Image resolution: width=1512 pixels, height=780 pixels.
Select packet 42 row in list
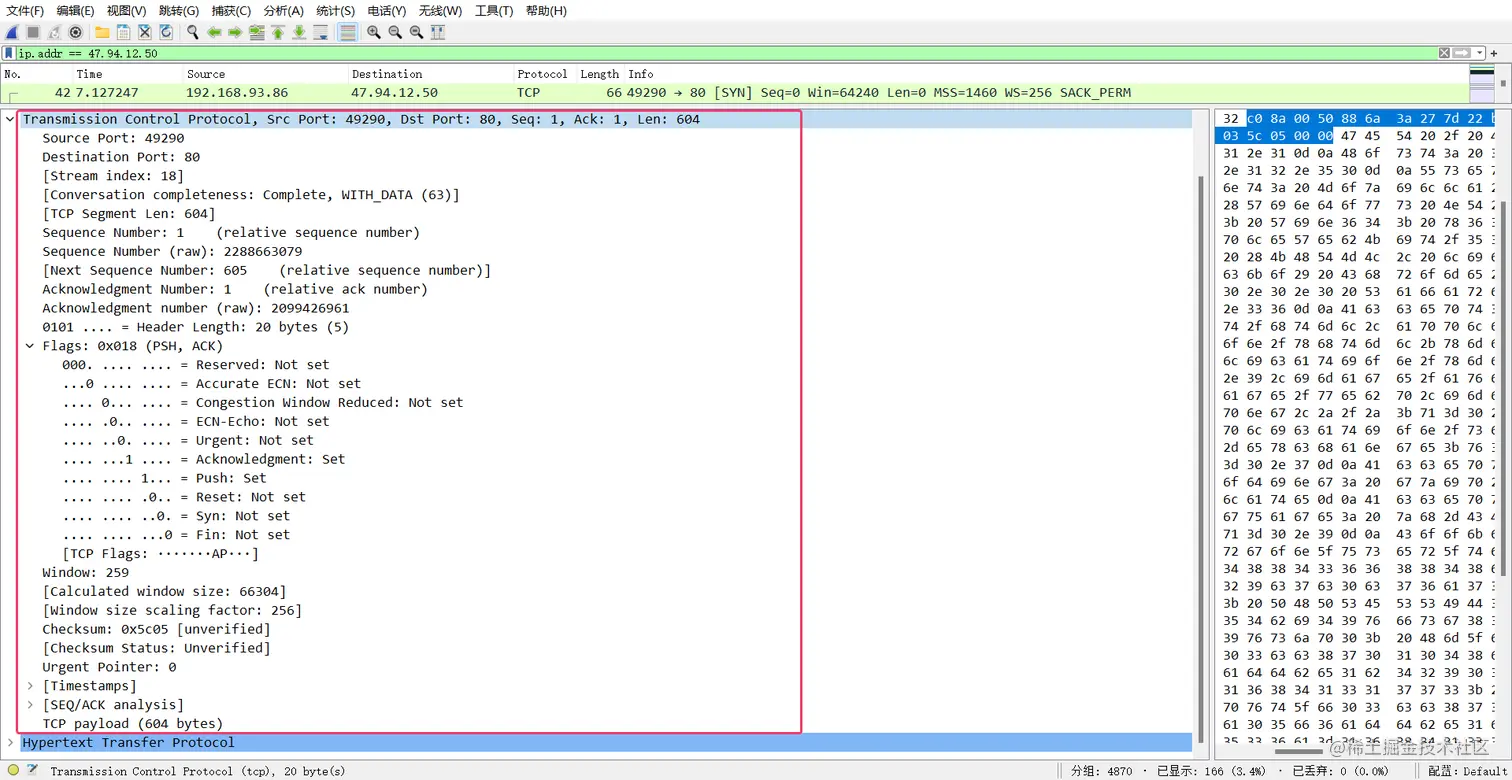click(x=734, y=93)
